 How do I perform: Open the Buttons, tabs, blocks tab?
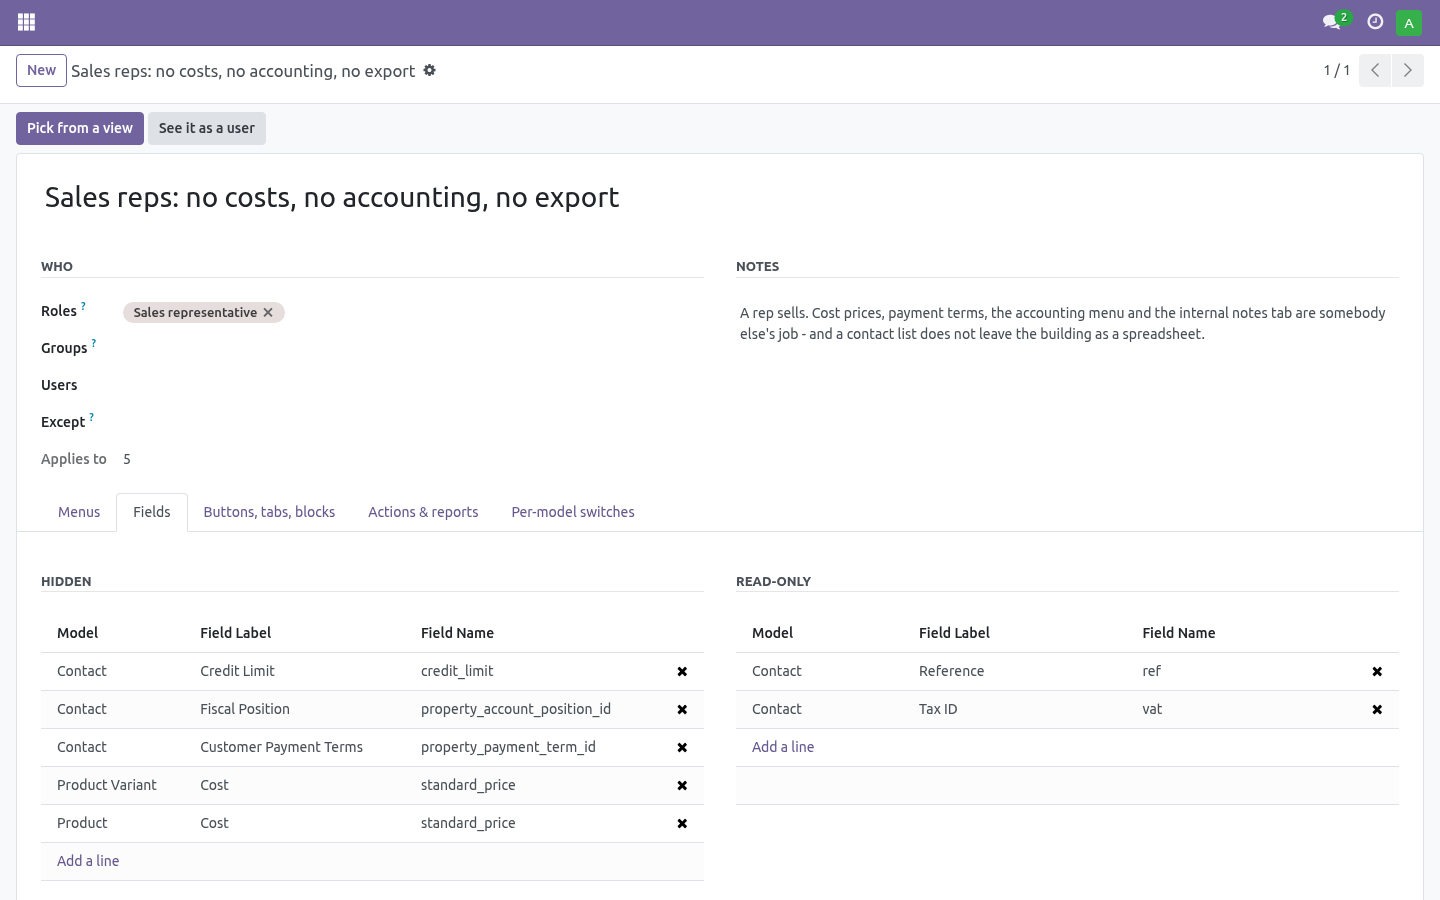point(269,512)
